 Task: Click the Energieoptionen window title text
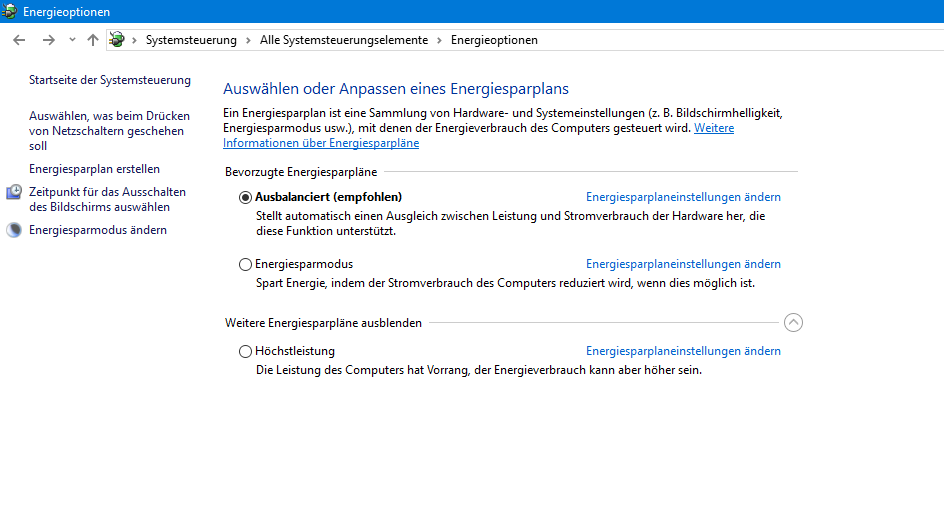pyautogui.click(x=66, y=12)
